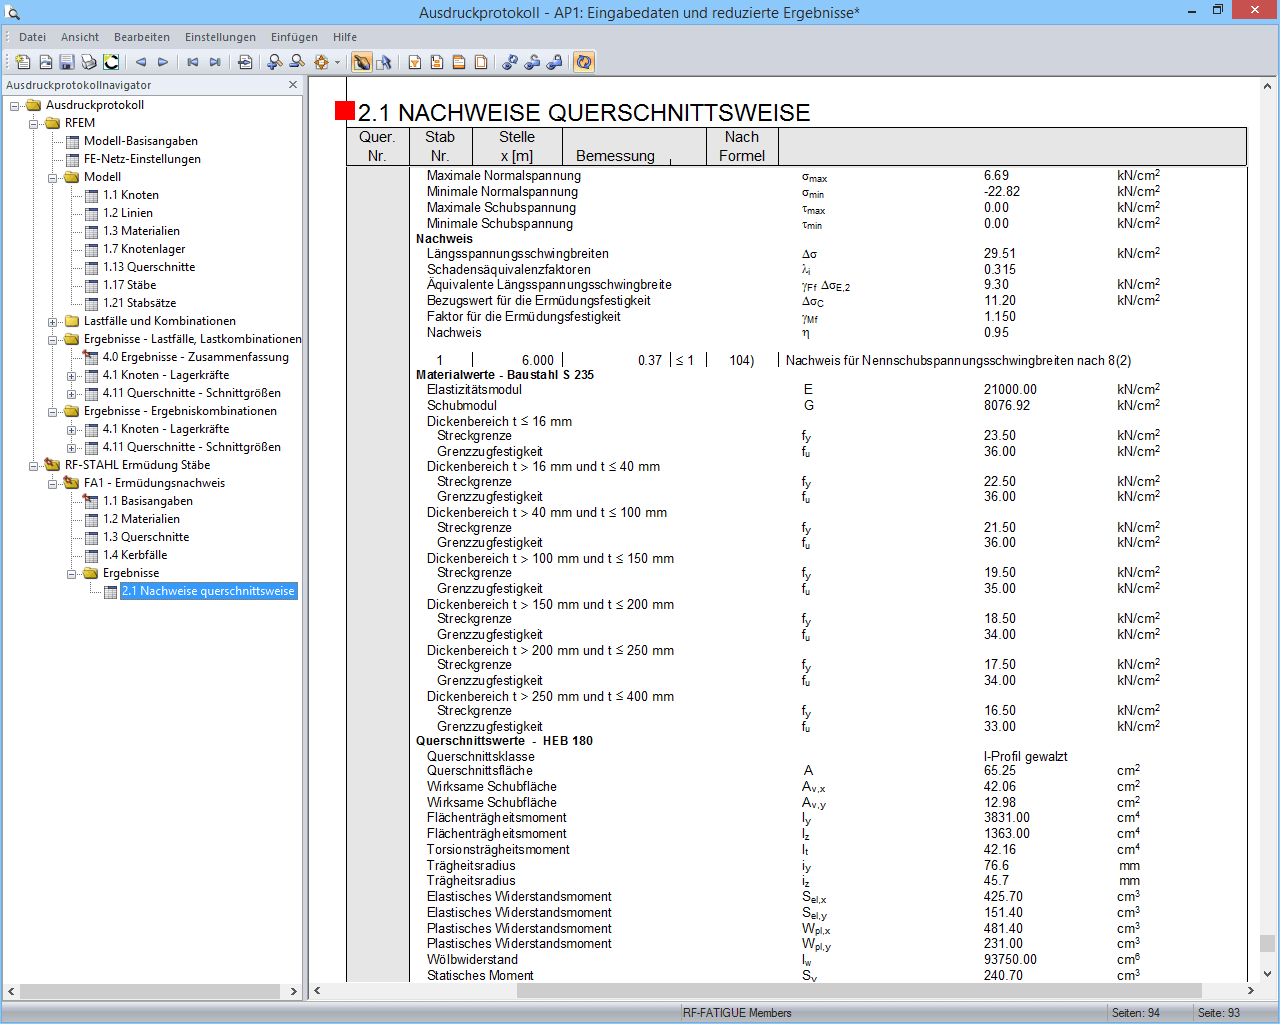Select FE-Netz-Einstellungen tree item
1280x1024 pixels.
142,159
